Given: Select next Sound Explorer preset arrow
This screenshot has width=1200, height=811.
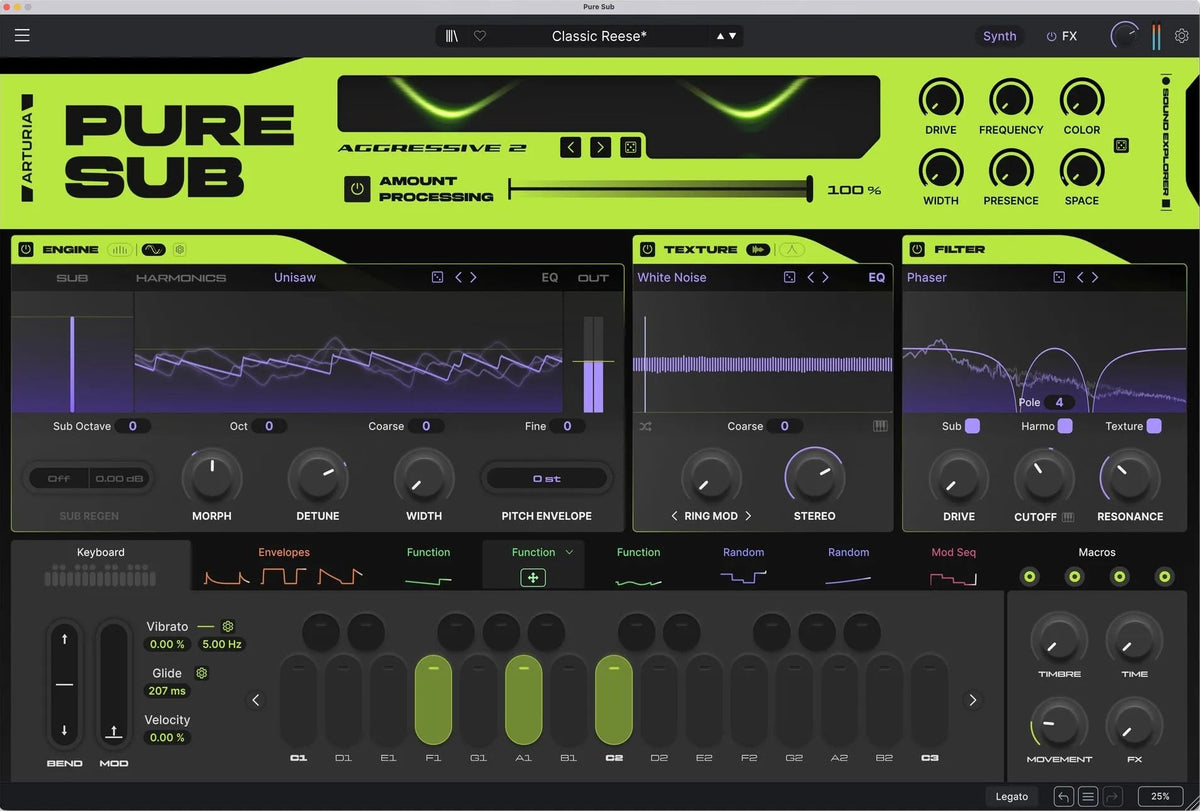Looking at the screenshot, I should (x=600, y=147).
